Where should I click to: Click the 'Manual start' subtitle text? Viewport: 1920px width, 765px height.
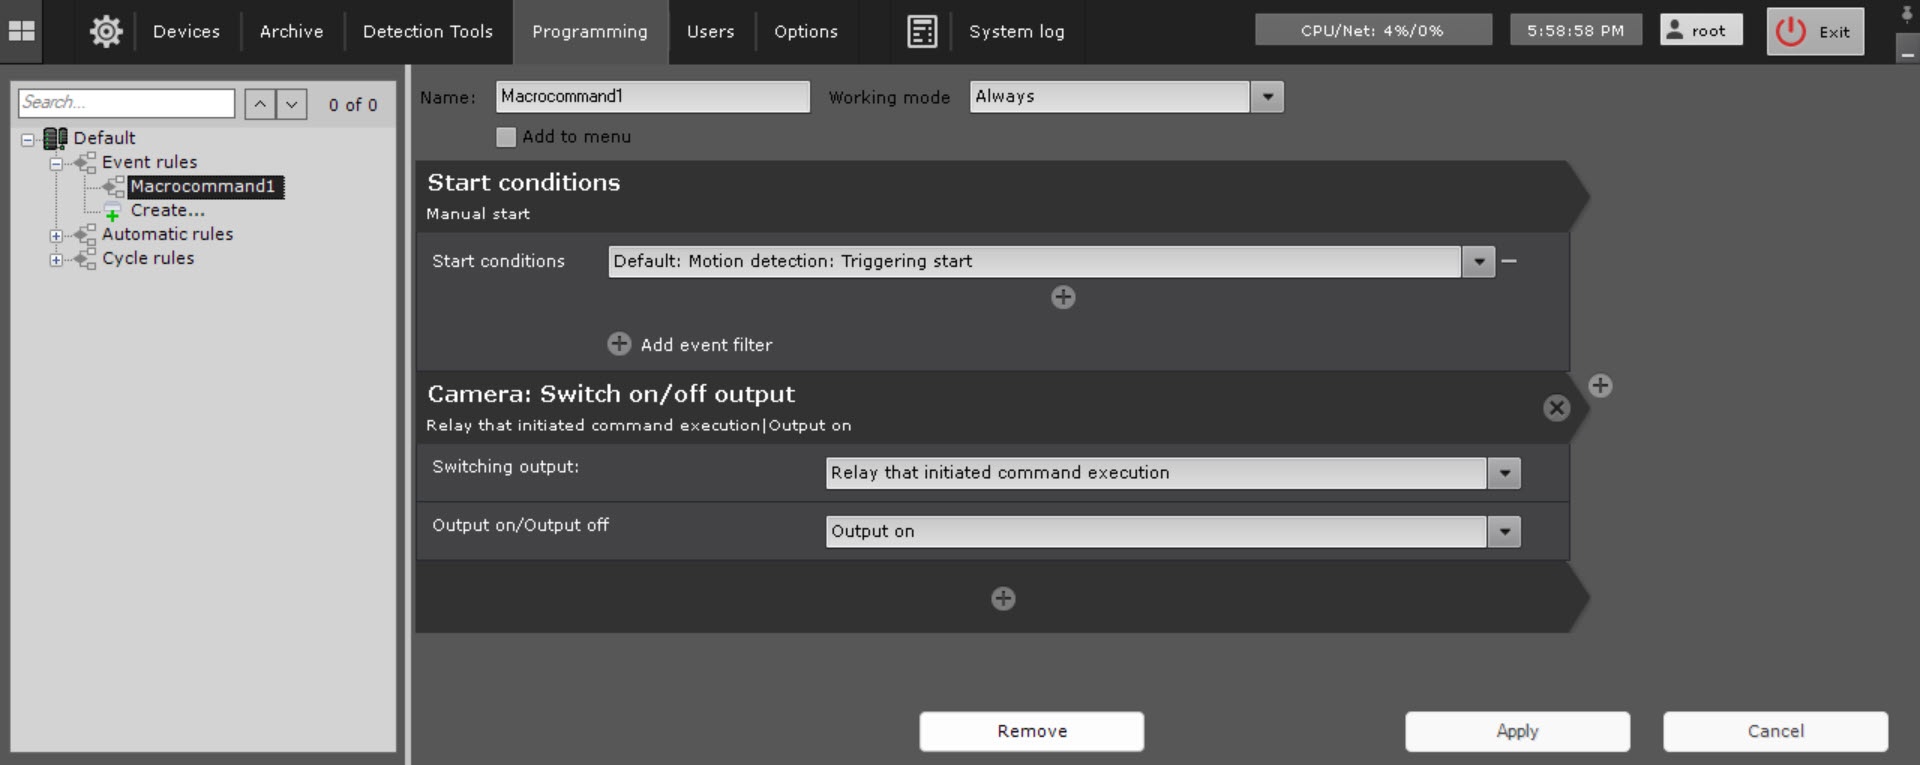[x=478, y=214]
